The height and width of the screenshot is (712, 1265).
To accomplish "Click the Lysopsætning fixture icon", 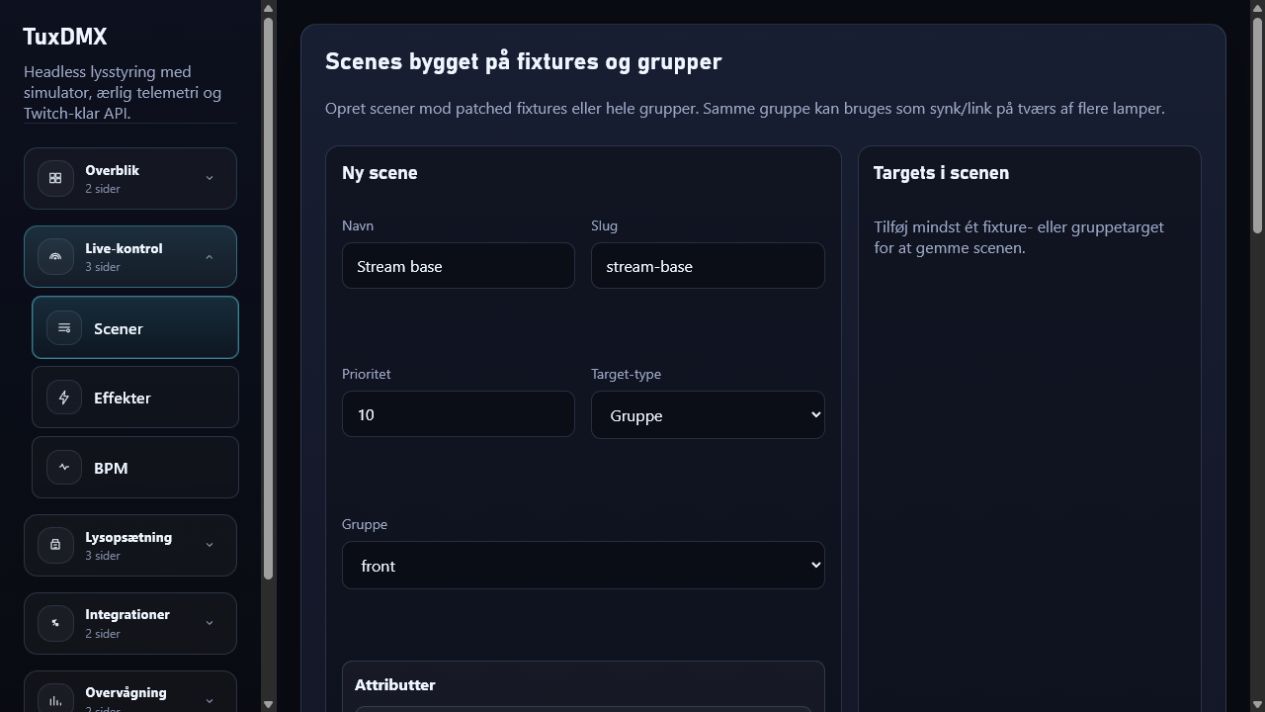I will 55,545.
